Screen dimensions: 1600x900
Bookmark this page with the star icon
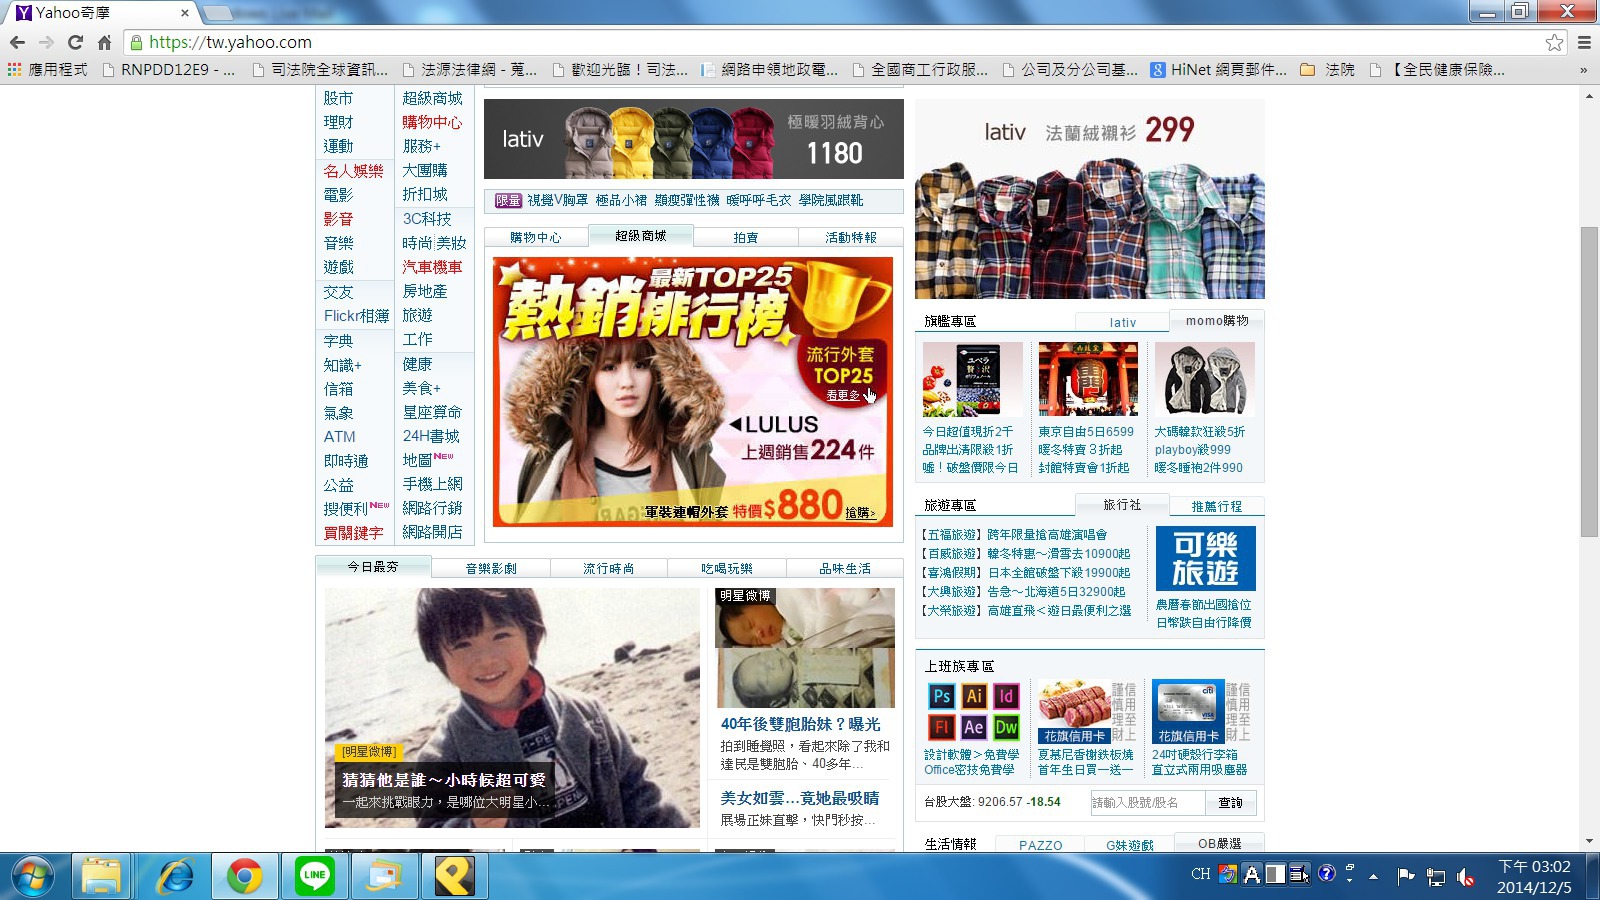[x=1554, y=42]
